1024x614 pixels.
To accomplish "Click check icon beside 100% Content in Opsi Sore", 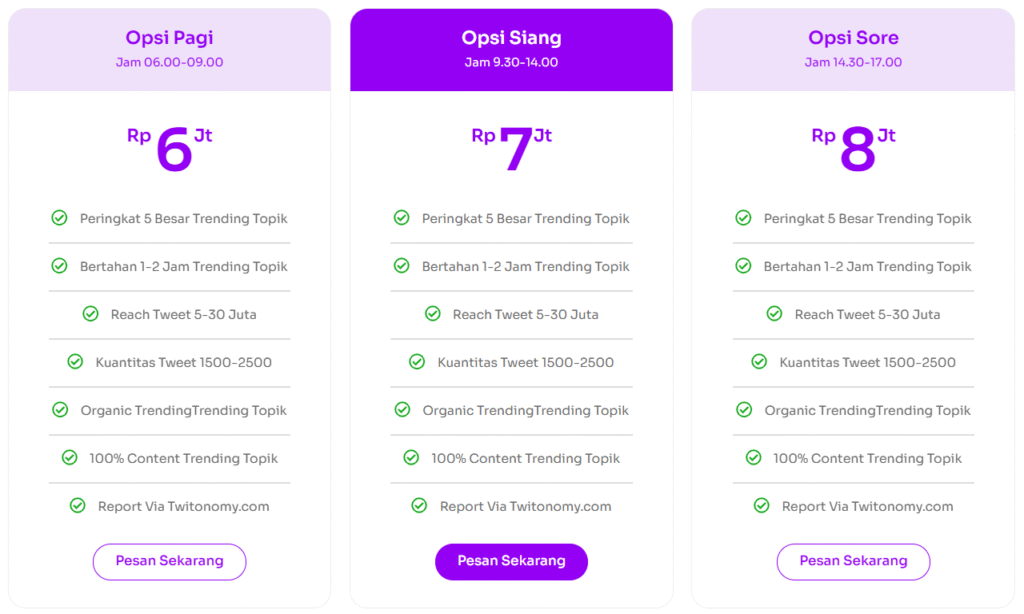I will (754, 458).
